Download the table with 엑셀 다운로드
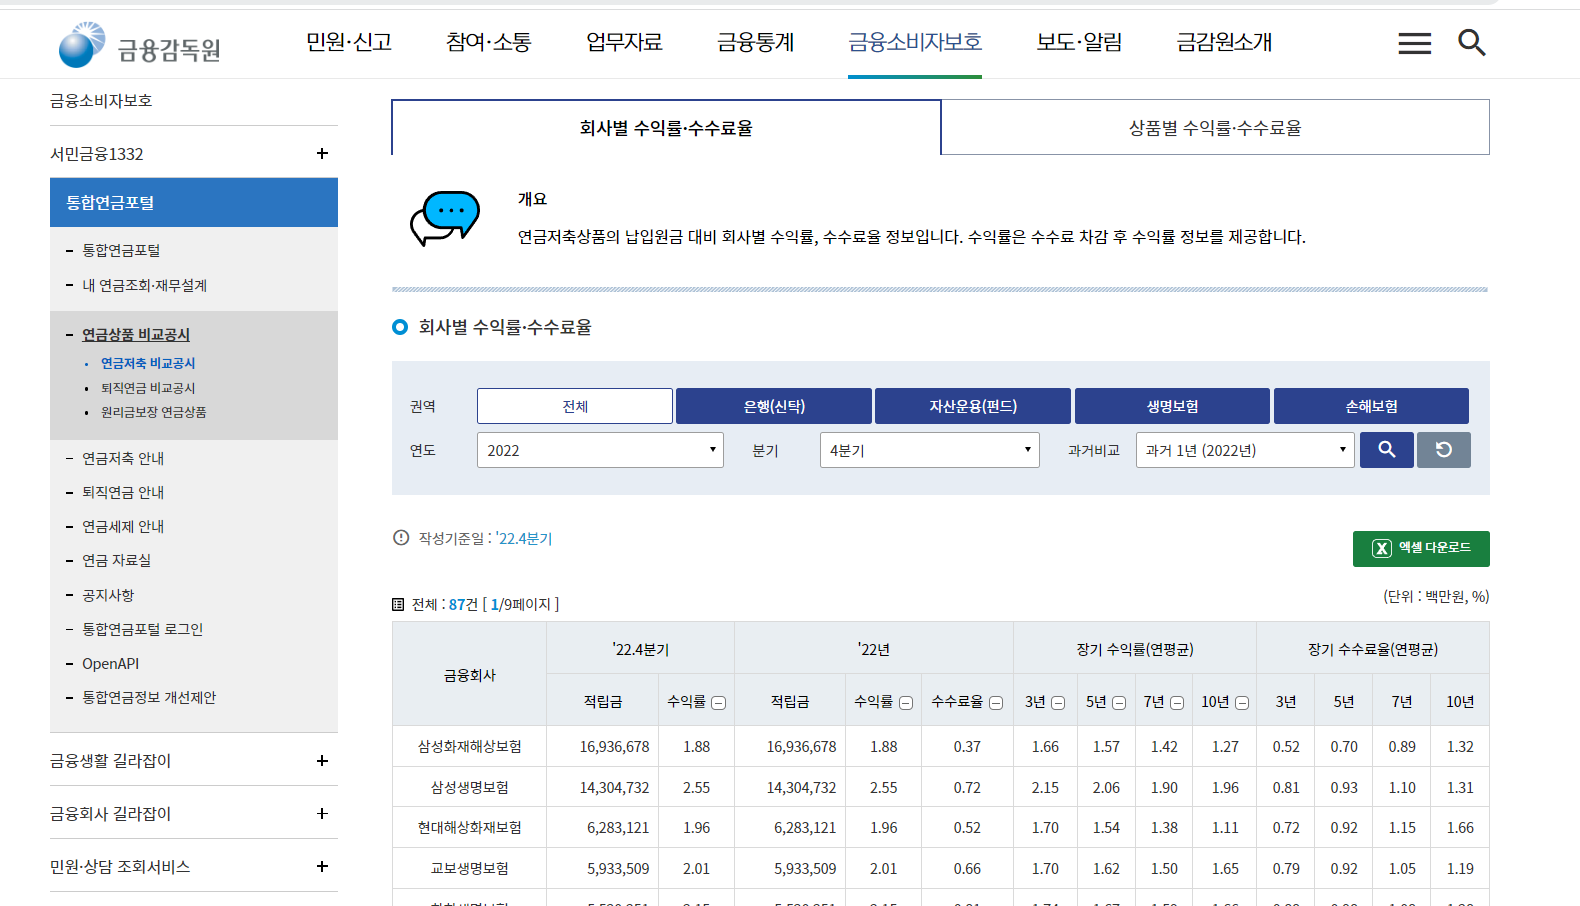 [1421, 549]
